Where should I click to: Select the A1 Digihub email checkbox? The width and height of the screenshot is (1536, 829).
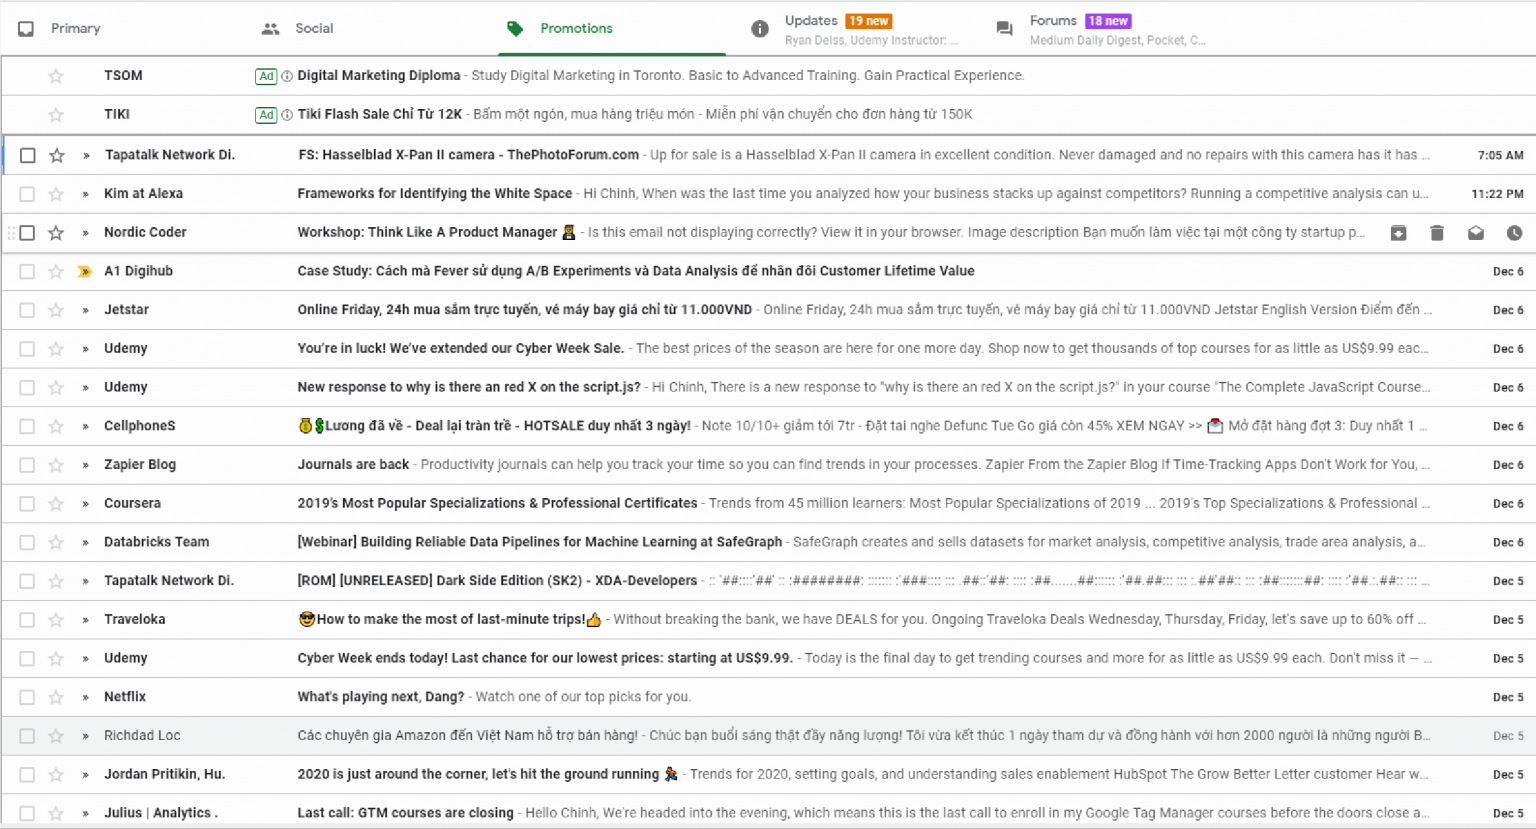tap(27, 271)
